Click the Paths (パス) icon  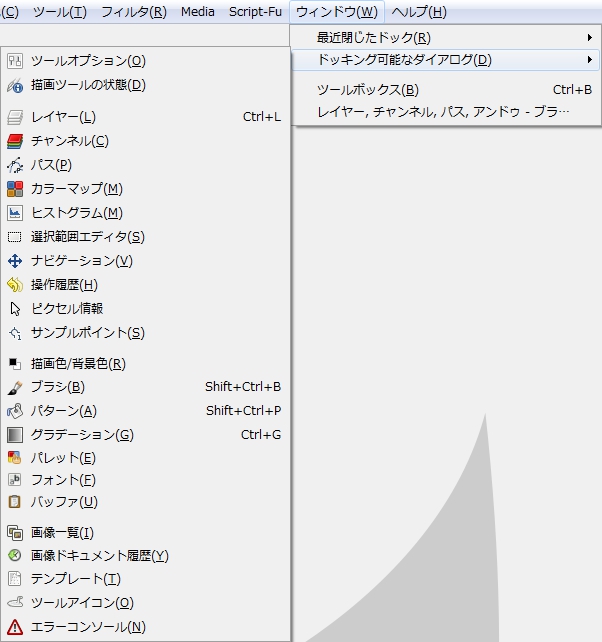(x=15, y=165)
